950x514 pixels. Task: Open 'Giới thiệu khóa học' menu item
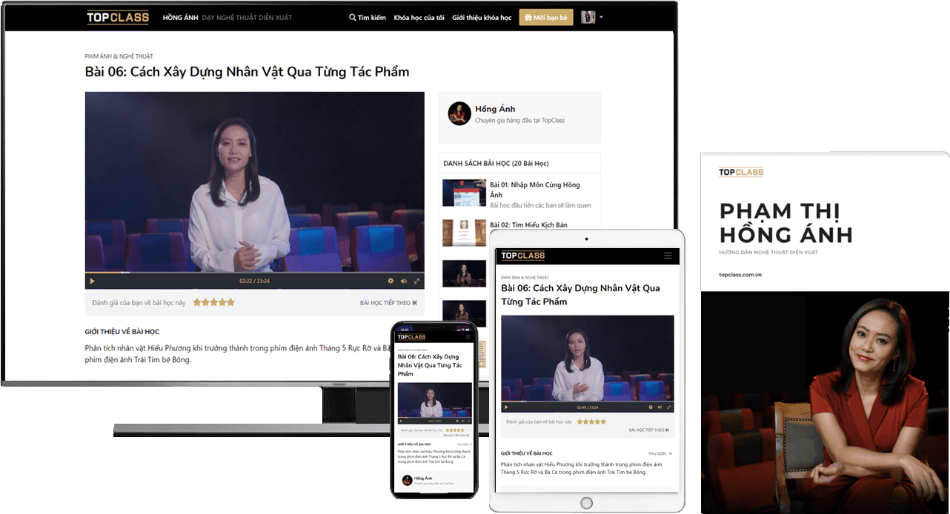point(481,18)
